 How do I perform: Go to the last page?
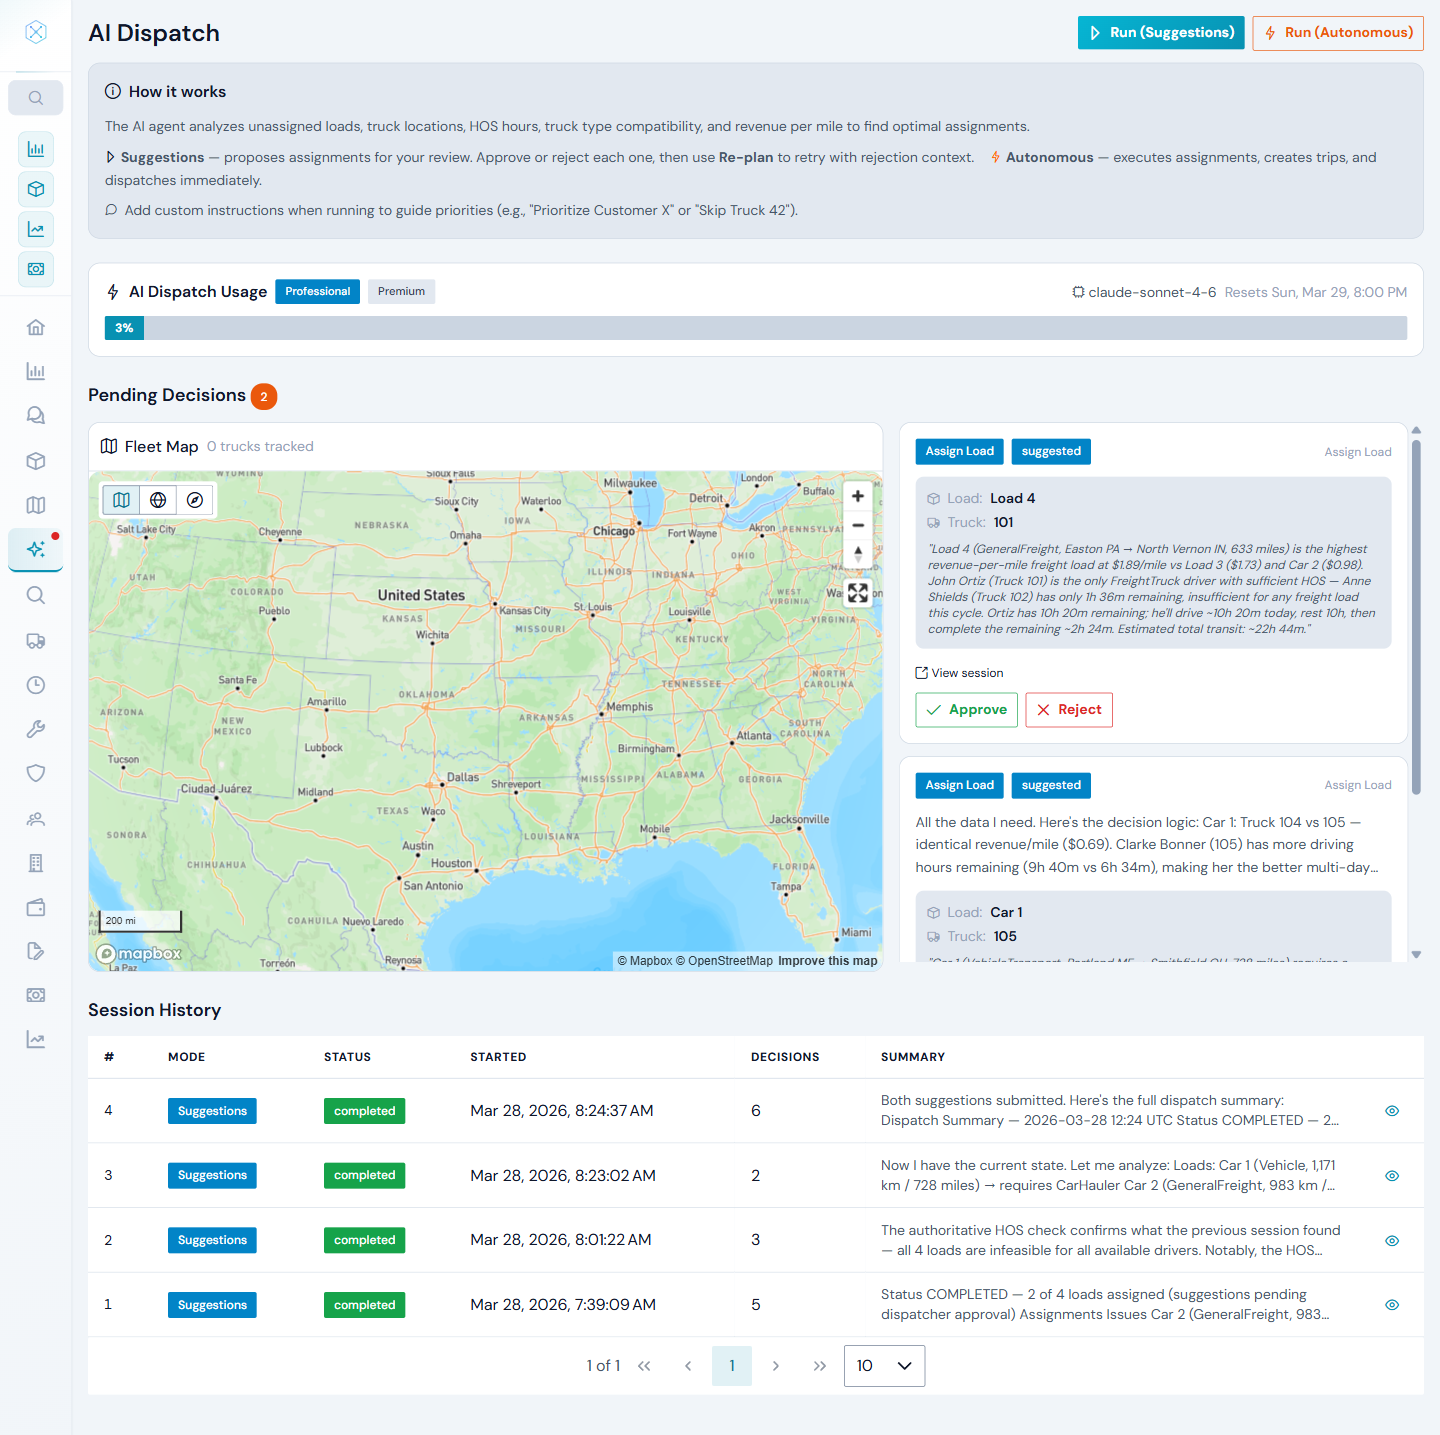[820, 1366]
